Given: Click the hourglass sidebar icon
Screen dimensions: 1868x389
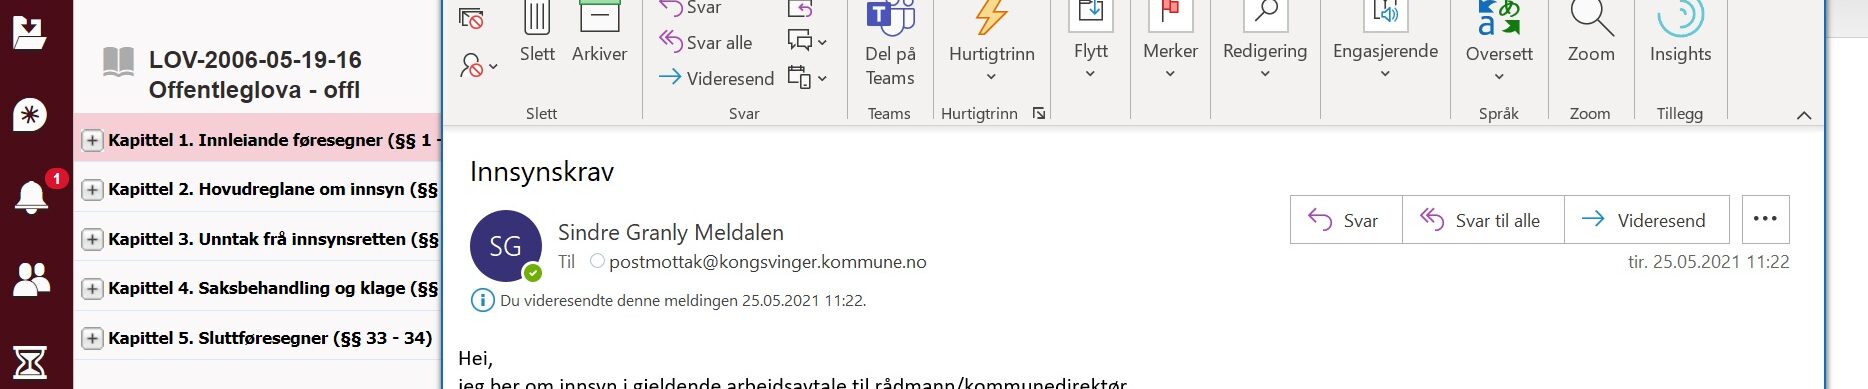Looking at the screenshot, I should coord(30,362).
